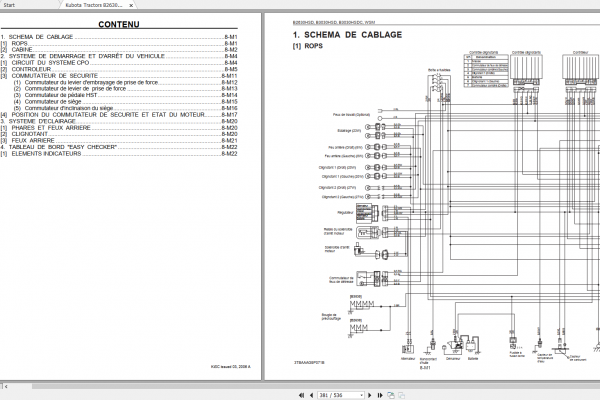Screen dimensions: 600x400
Task: Jump to the last page
Action: (x=380, y=395)
